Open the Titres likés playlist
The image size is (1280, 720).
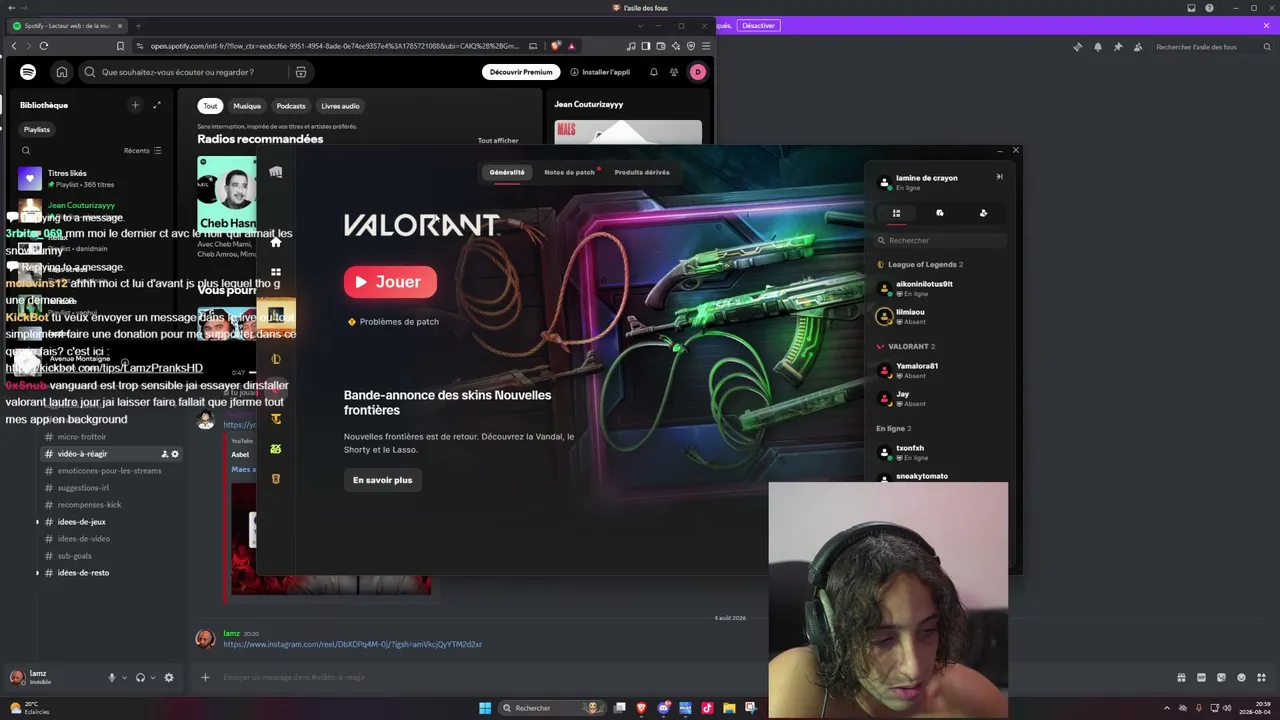[x=95, y=179]
